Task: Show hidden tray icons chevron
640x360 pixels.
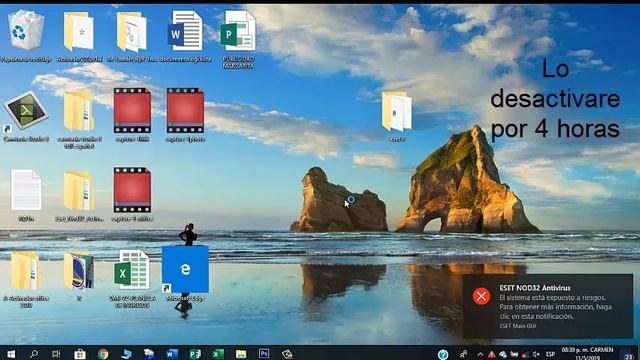Action: pyautogui.click(x=480, y=354)
